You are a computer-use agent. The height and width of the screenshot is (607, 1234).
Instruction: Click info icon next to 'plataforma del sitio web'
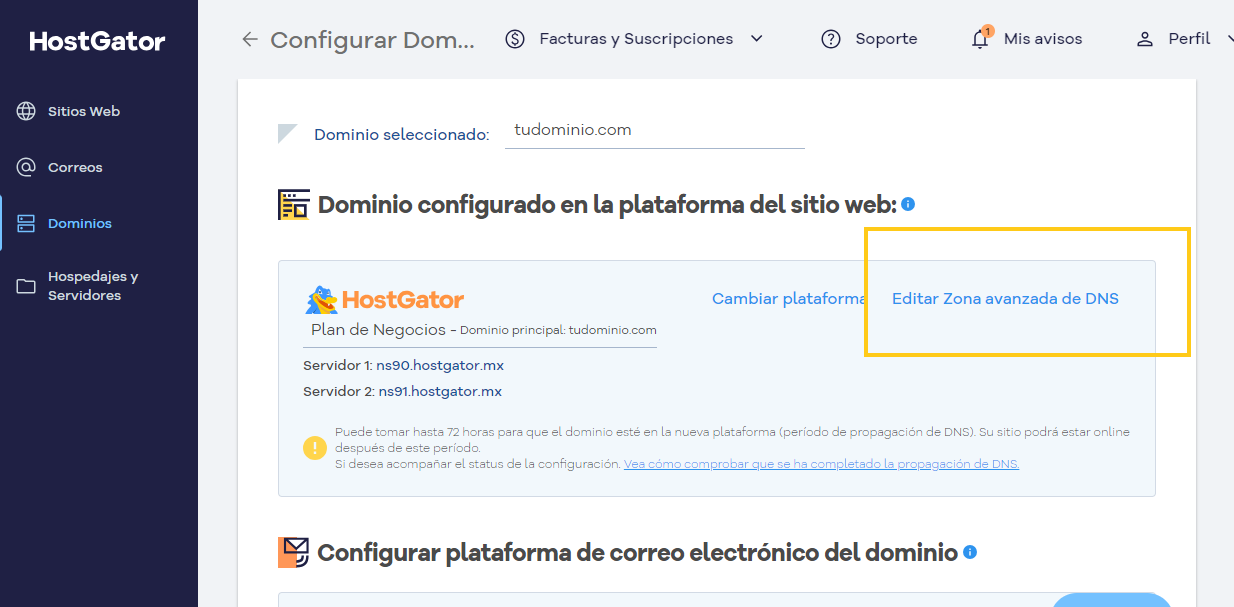coord(908,204)
